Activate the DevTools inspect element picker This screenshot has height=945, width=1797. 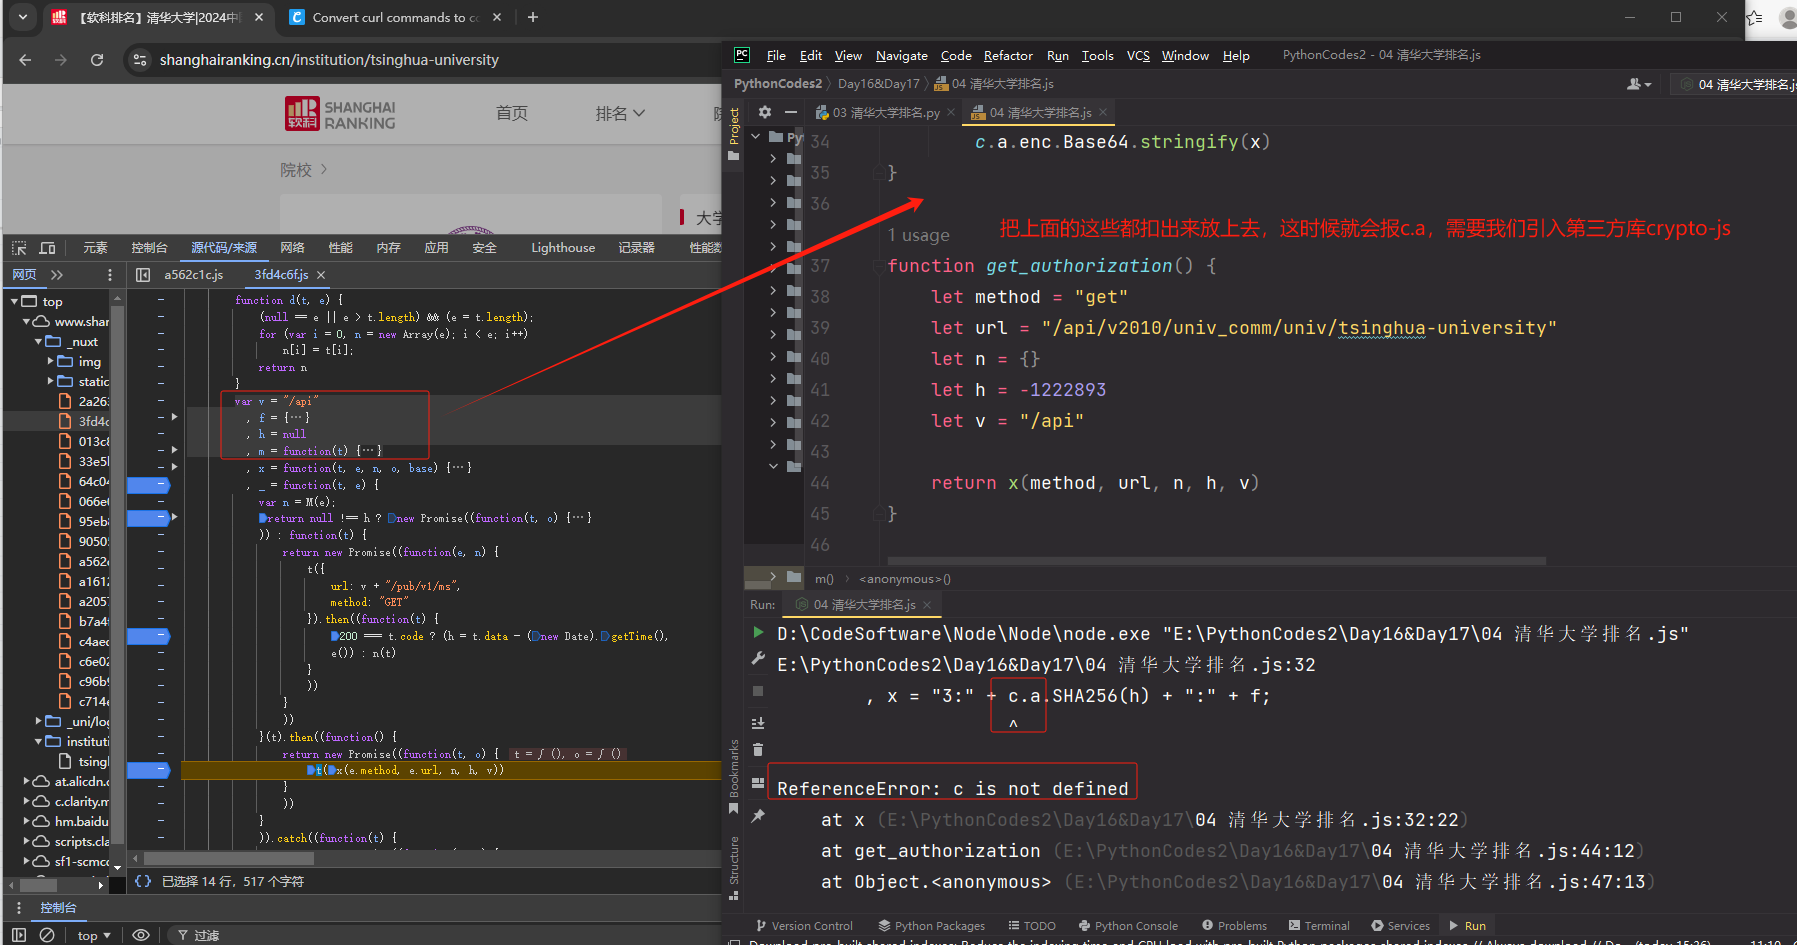19,248
